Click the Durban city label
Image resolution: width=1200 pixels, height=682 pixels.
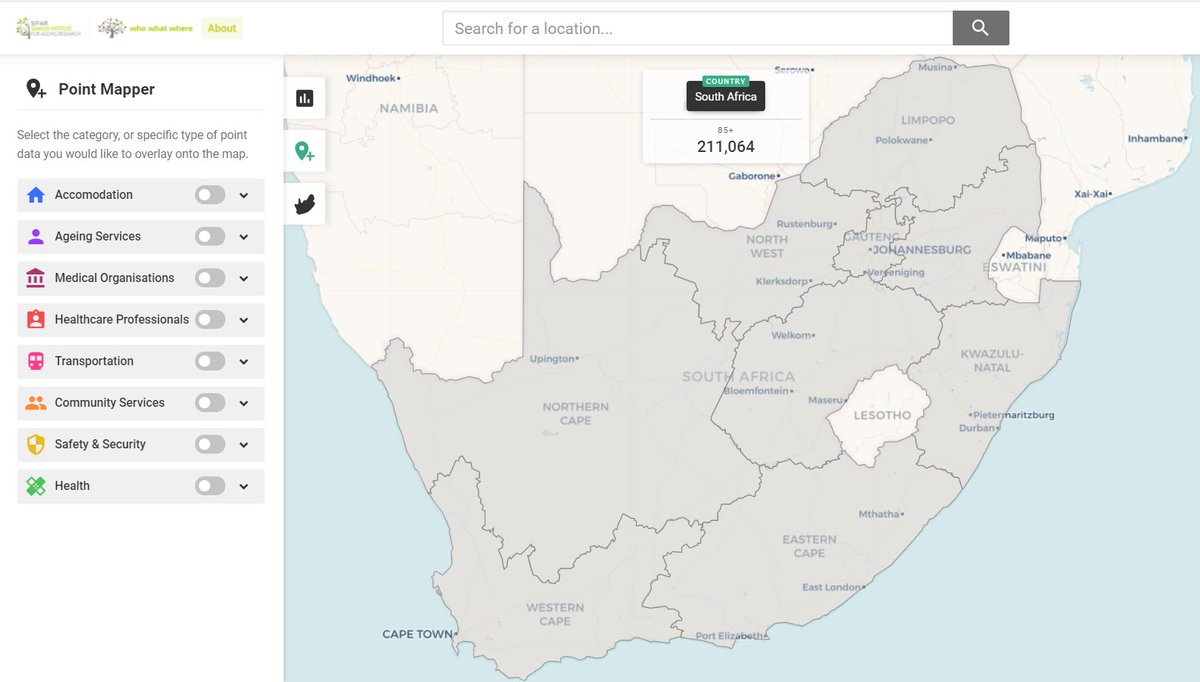click(x=977, y=428)
